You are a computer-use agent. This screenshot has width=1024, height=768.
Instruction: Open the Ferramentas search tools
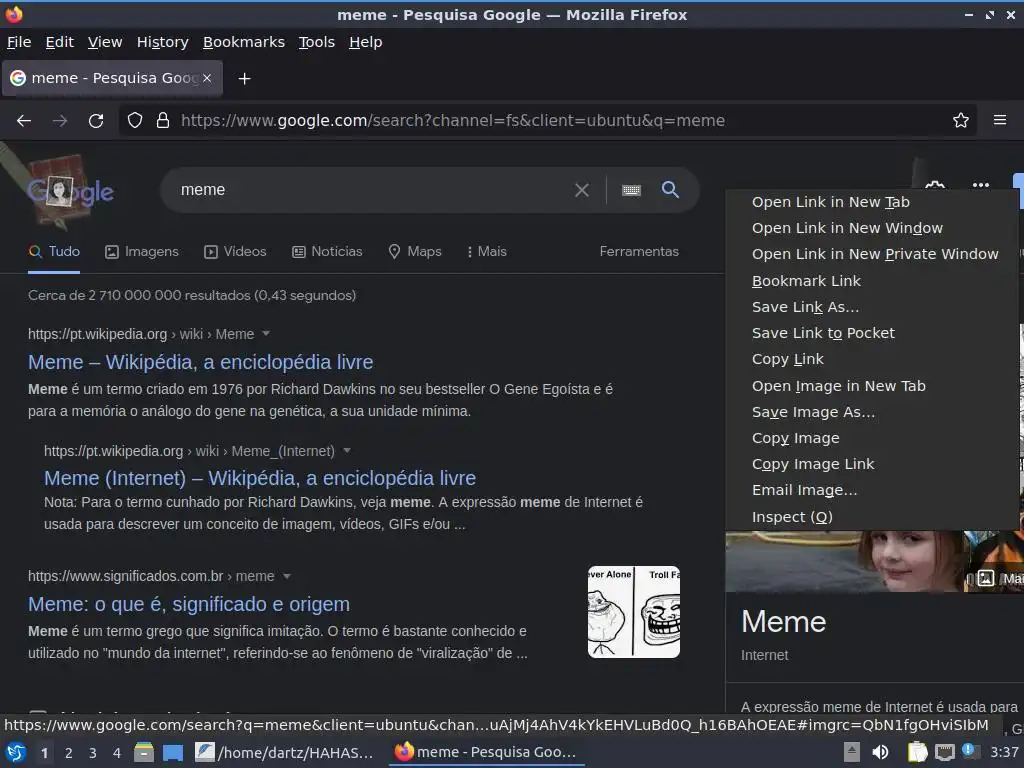(x=639, y=251)
